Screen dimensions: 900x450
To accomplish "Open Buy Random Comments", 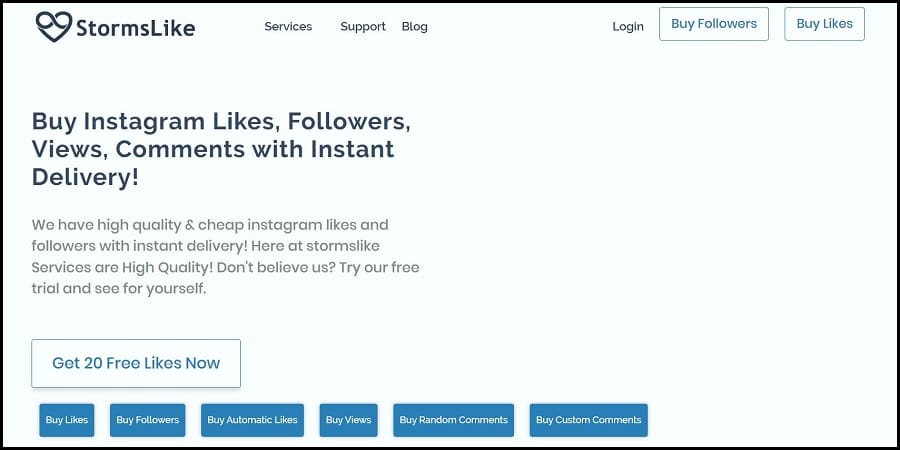I will [x=453, y=420].
